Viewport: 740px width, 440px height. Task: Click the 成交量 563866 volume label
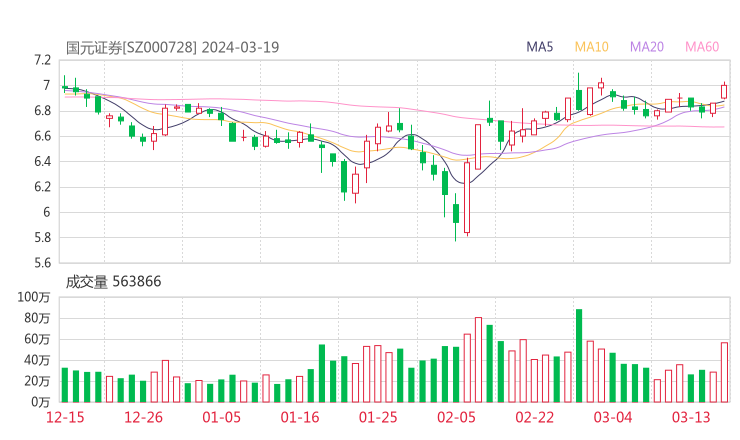pyautogui.click(x=113, y=282)
